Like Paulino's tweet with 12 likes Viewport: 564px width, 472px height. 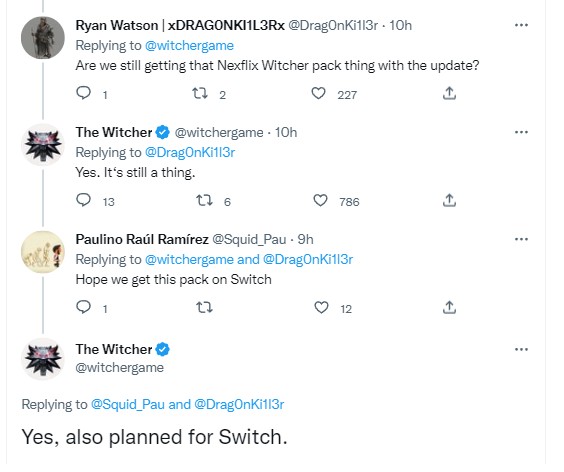pos(321,308)
